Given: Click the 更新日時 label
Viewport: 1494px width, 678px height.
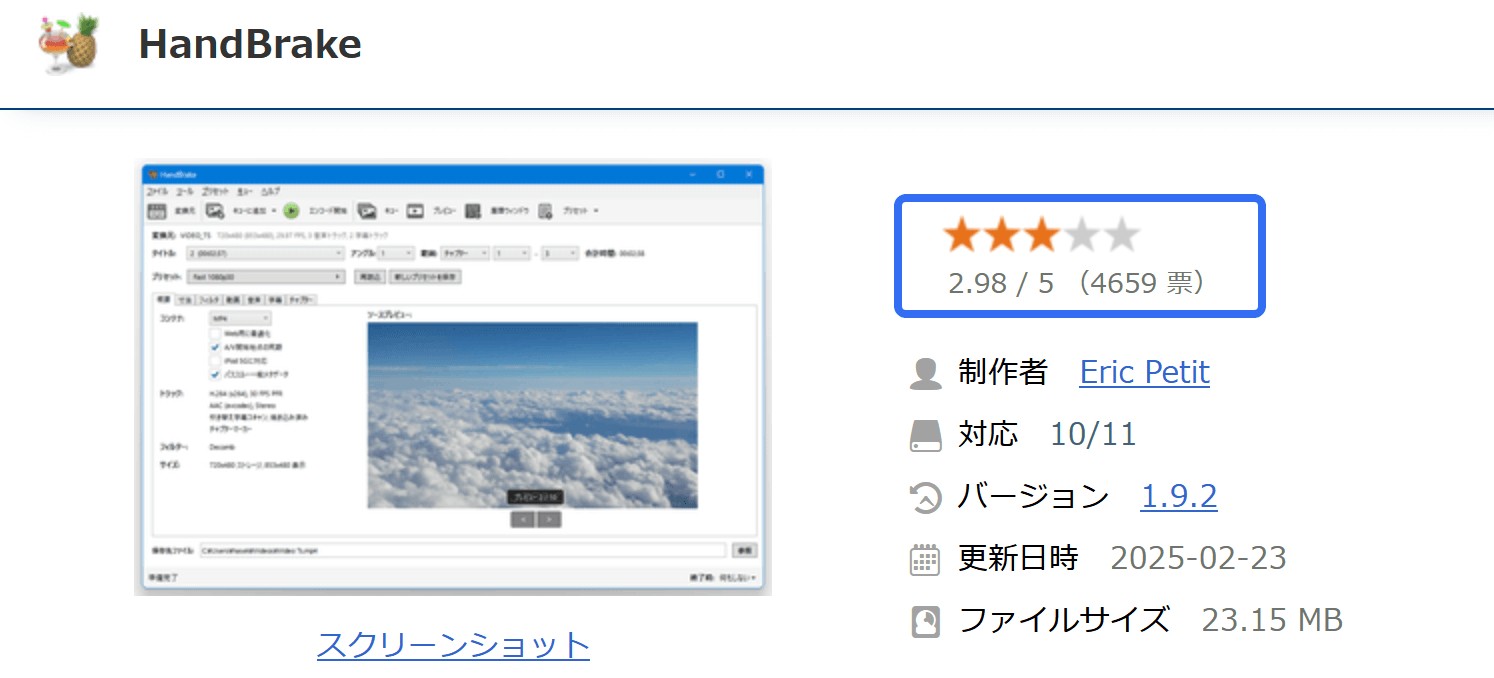Looking at the screenshot, I should (x=1018, y=559).
